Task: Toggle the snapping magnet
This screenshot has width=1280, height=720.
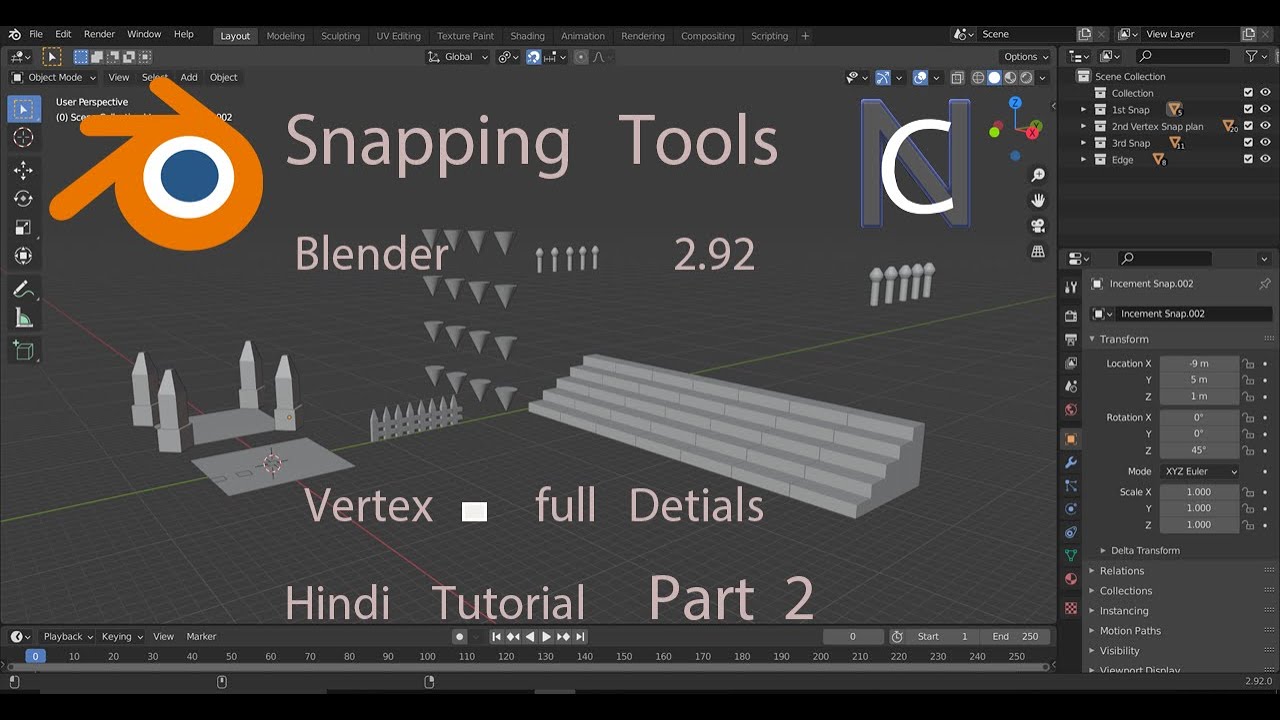Action: tap(534, 57)
